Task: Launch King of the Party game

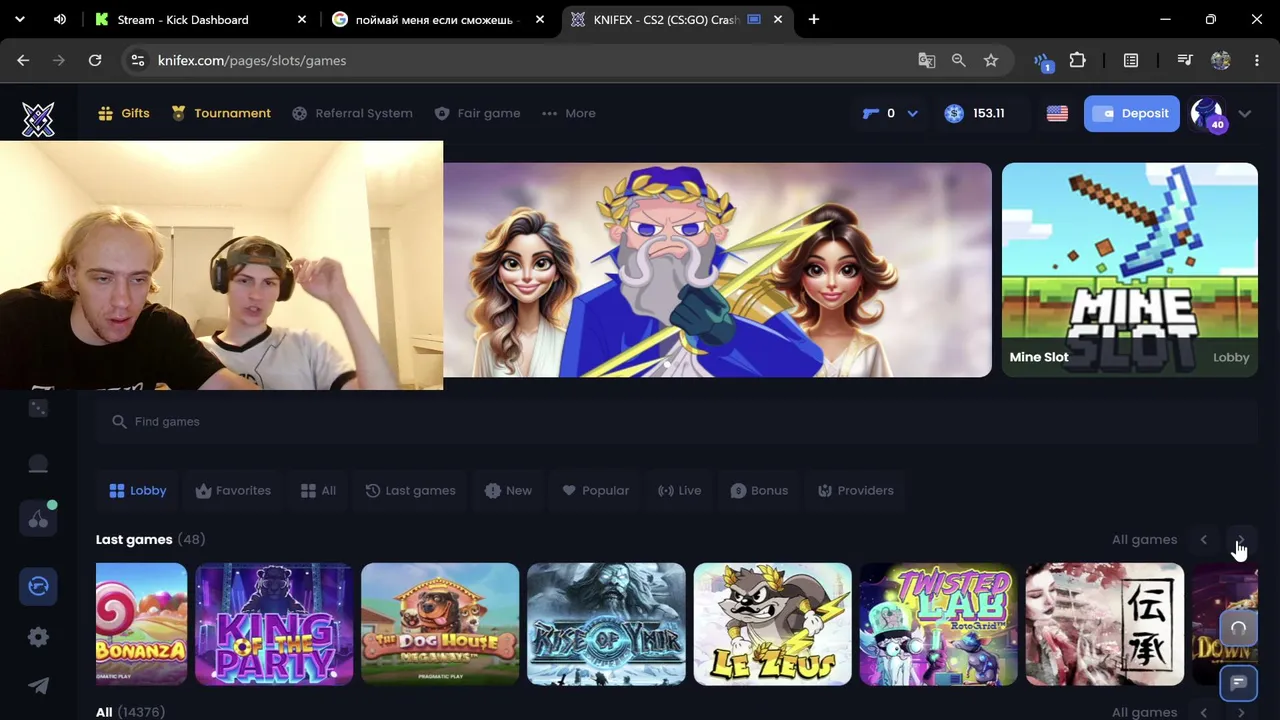Action: [x=274, y=624]
